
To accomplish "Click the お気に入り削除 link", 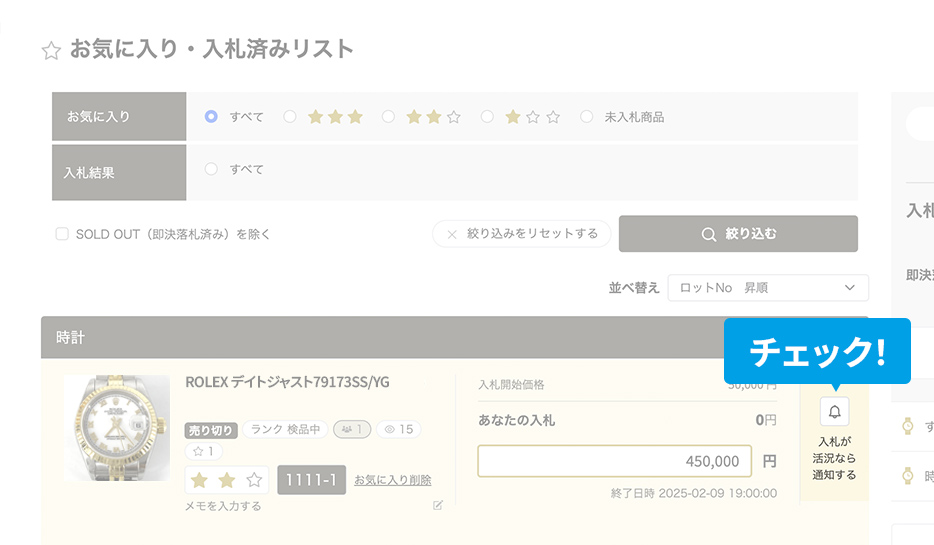I will 393,480.
